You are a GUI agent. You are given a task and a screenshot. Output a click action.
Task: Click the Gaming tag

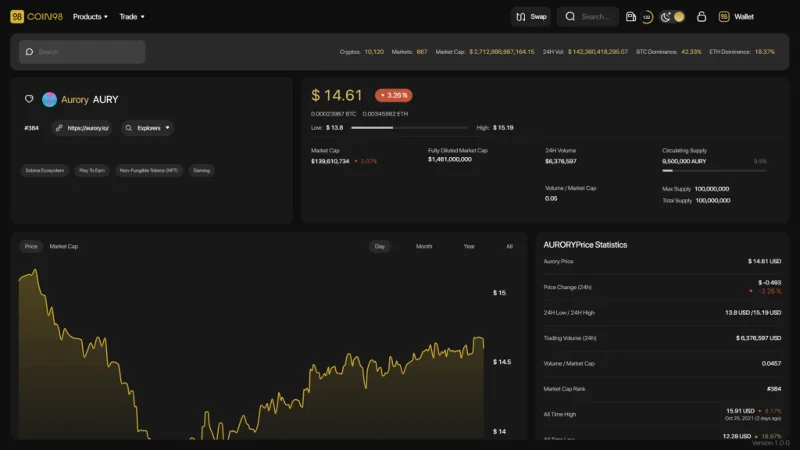(x=202, y=170)
